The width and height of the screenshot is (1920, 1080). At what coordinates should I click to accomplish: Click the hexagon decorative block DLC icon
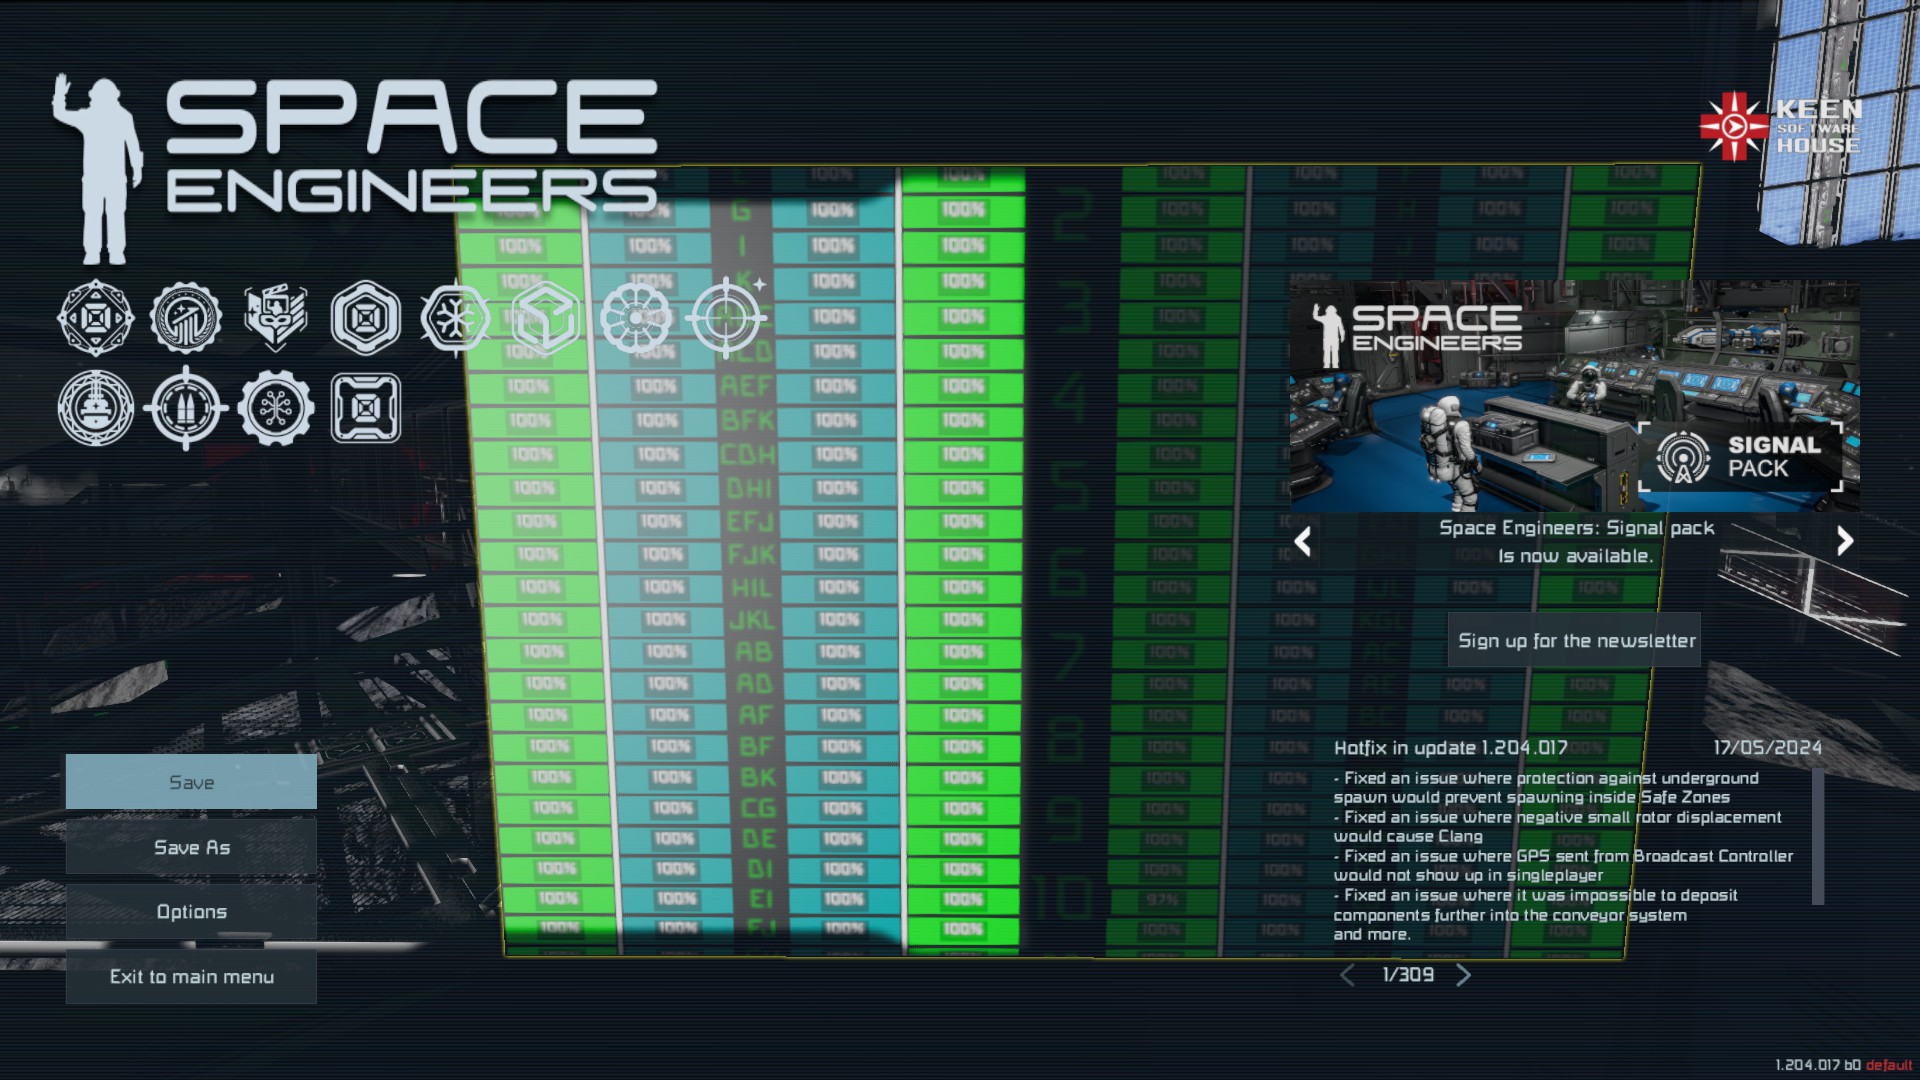[x=366, y=318]
